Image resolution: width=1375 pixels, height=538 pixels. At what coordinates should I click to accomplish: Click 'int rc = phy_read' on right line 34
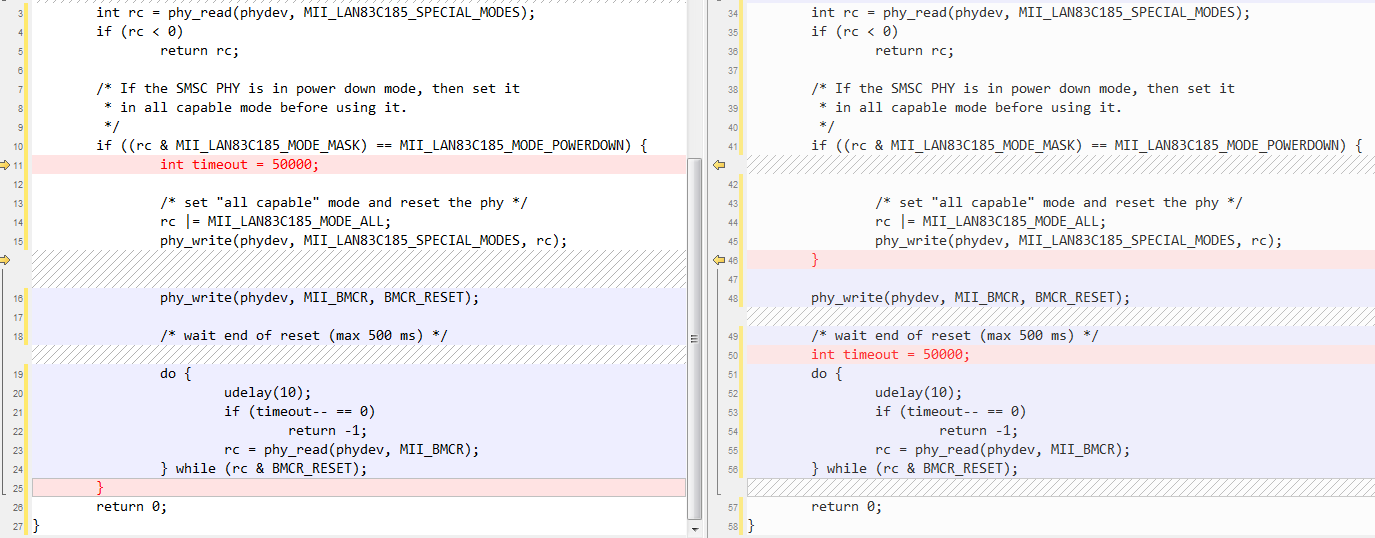(x=879, y=13)
